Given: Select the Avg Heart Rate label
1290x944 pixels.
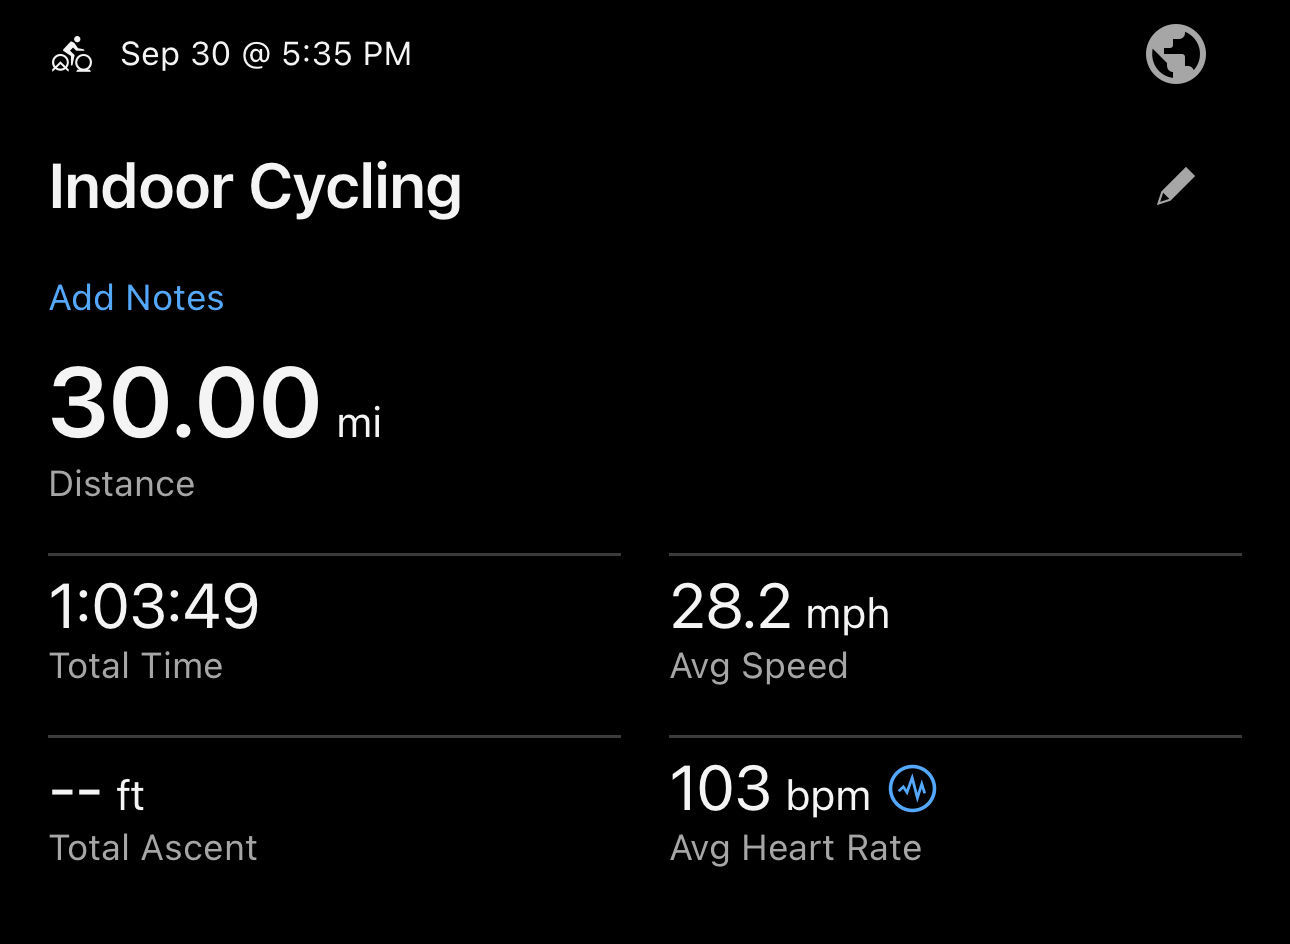Looking at the screenshot, I should click(796, 848).
